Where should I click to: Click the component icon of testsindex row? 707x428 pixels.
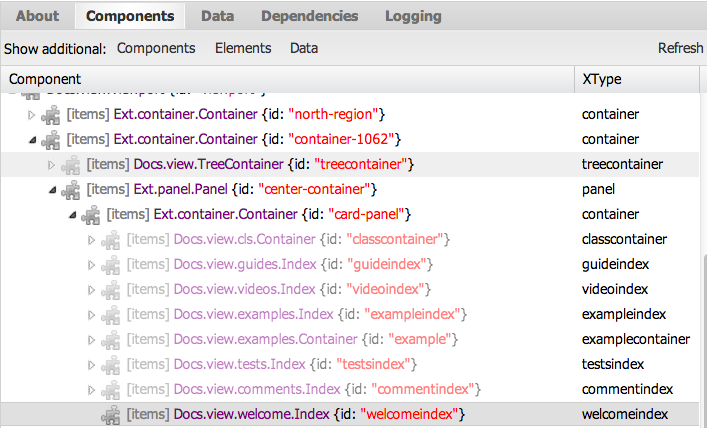point(111,365)
